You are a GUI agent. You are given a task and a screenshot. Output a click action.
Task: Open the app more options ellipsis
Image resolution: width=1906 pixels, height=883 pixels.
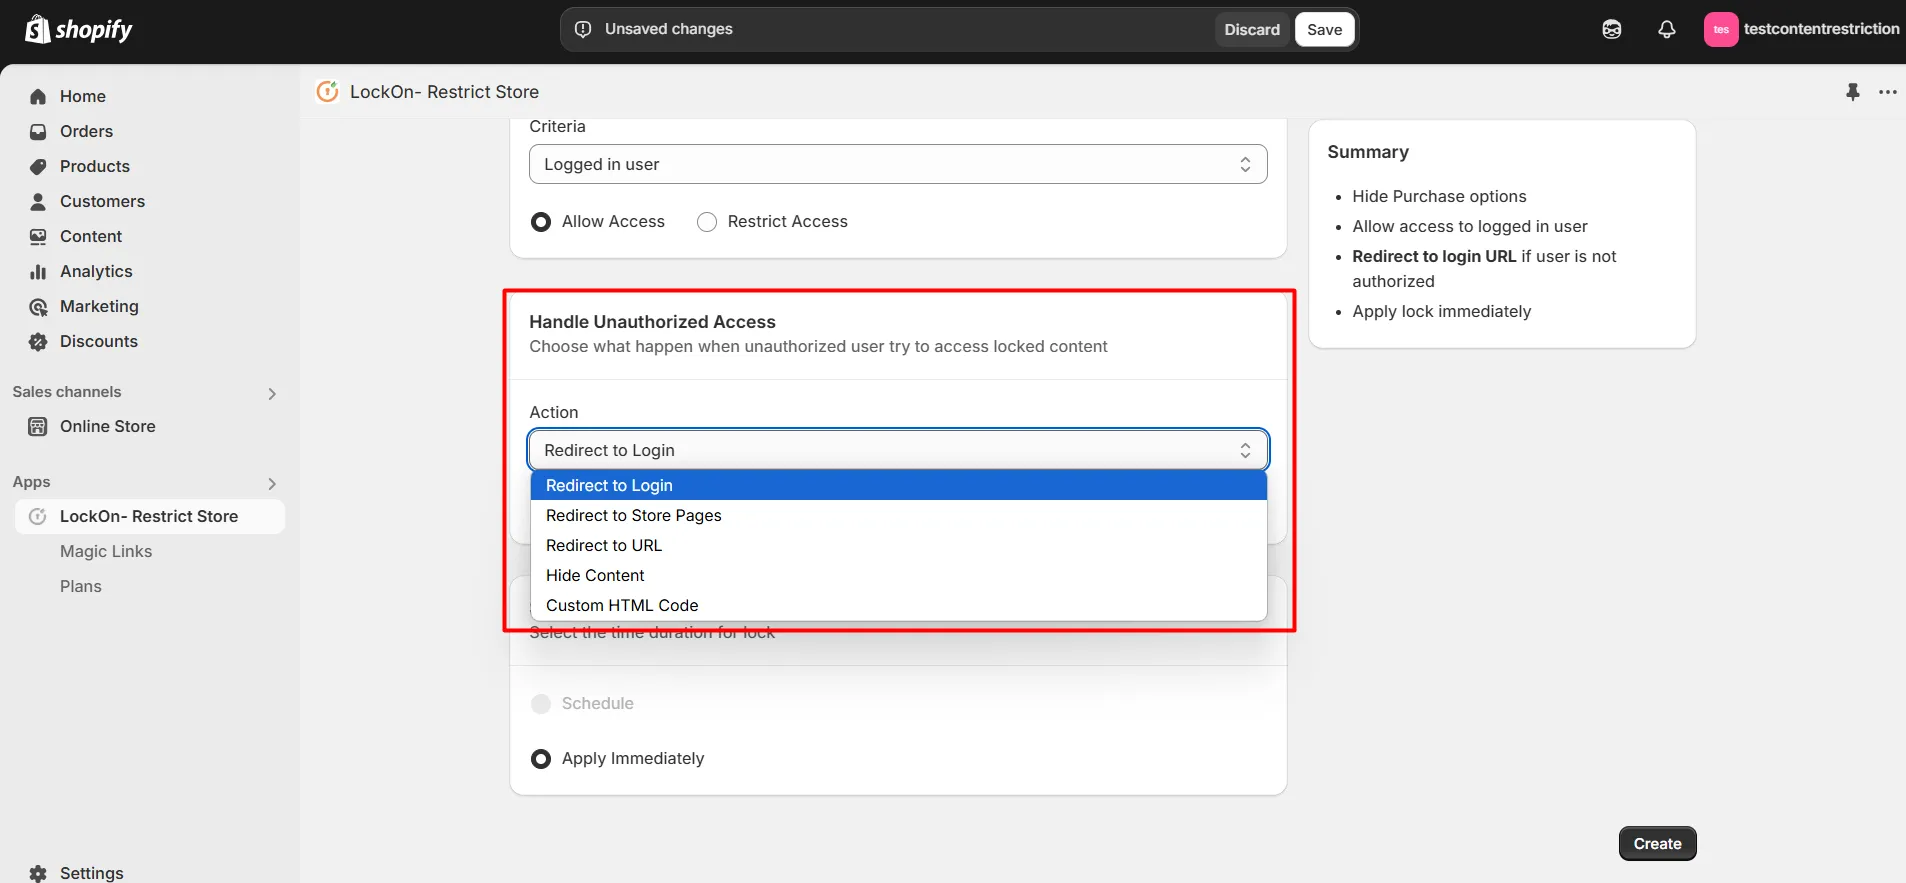pyautogui.click(x=1887, y=92)
